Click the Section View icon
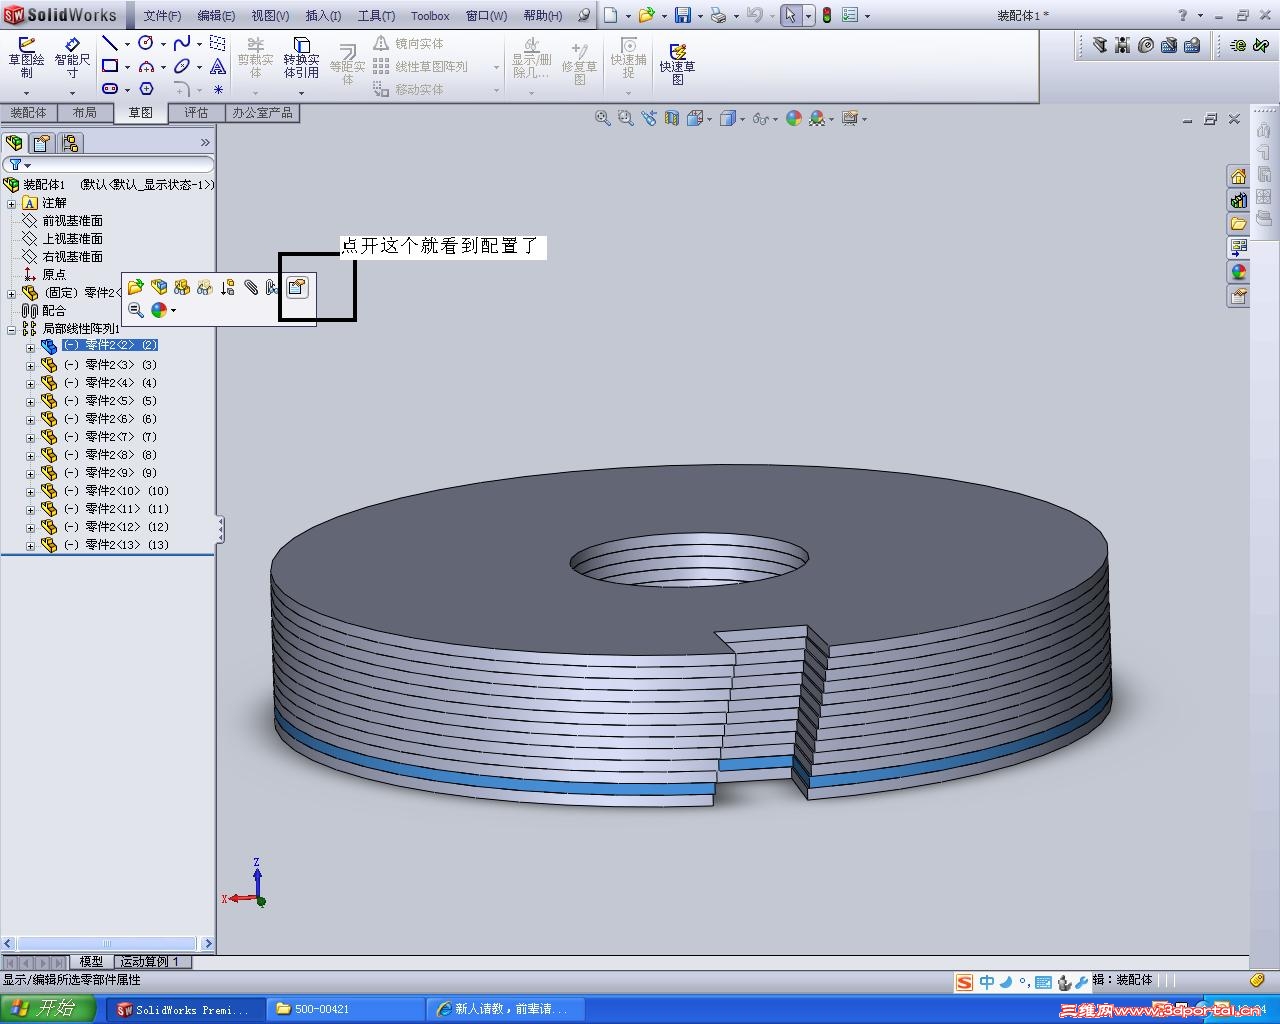This screenshot has width=1280, height=1024. click(671, 118)
